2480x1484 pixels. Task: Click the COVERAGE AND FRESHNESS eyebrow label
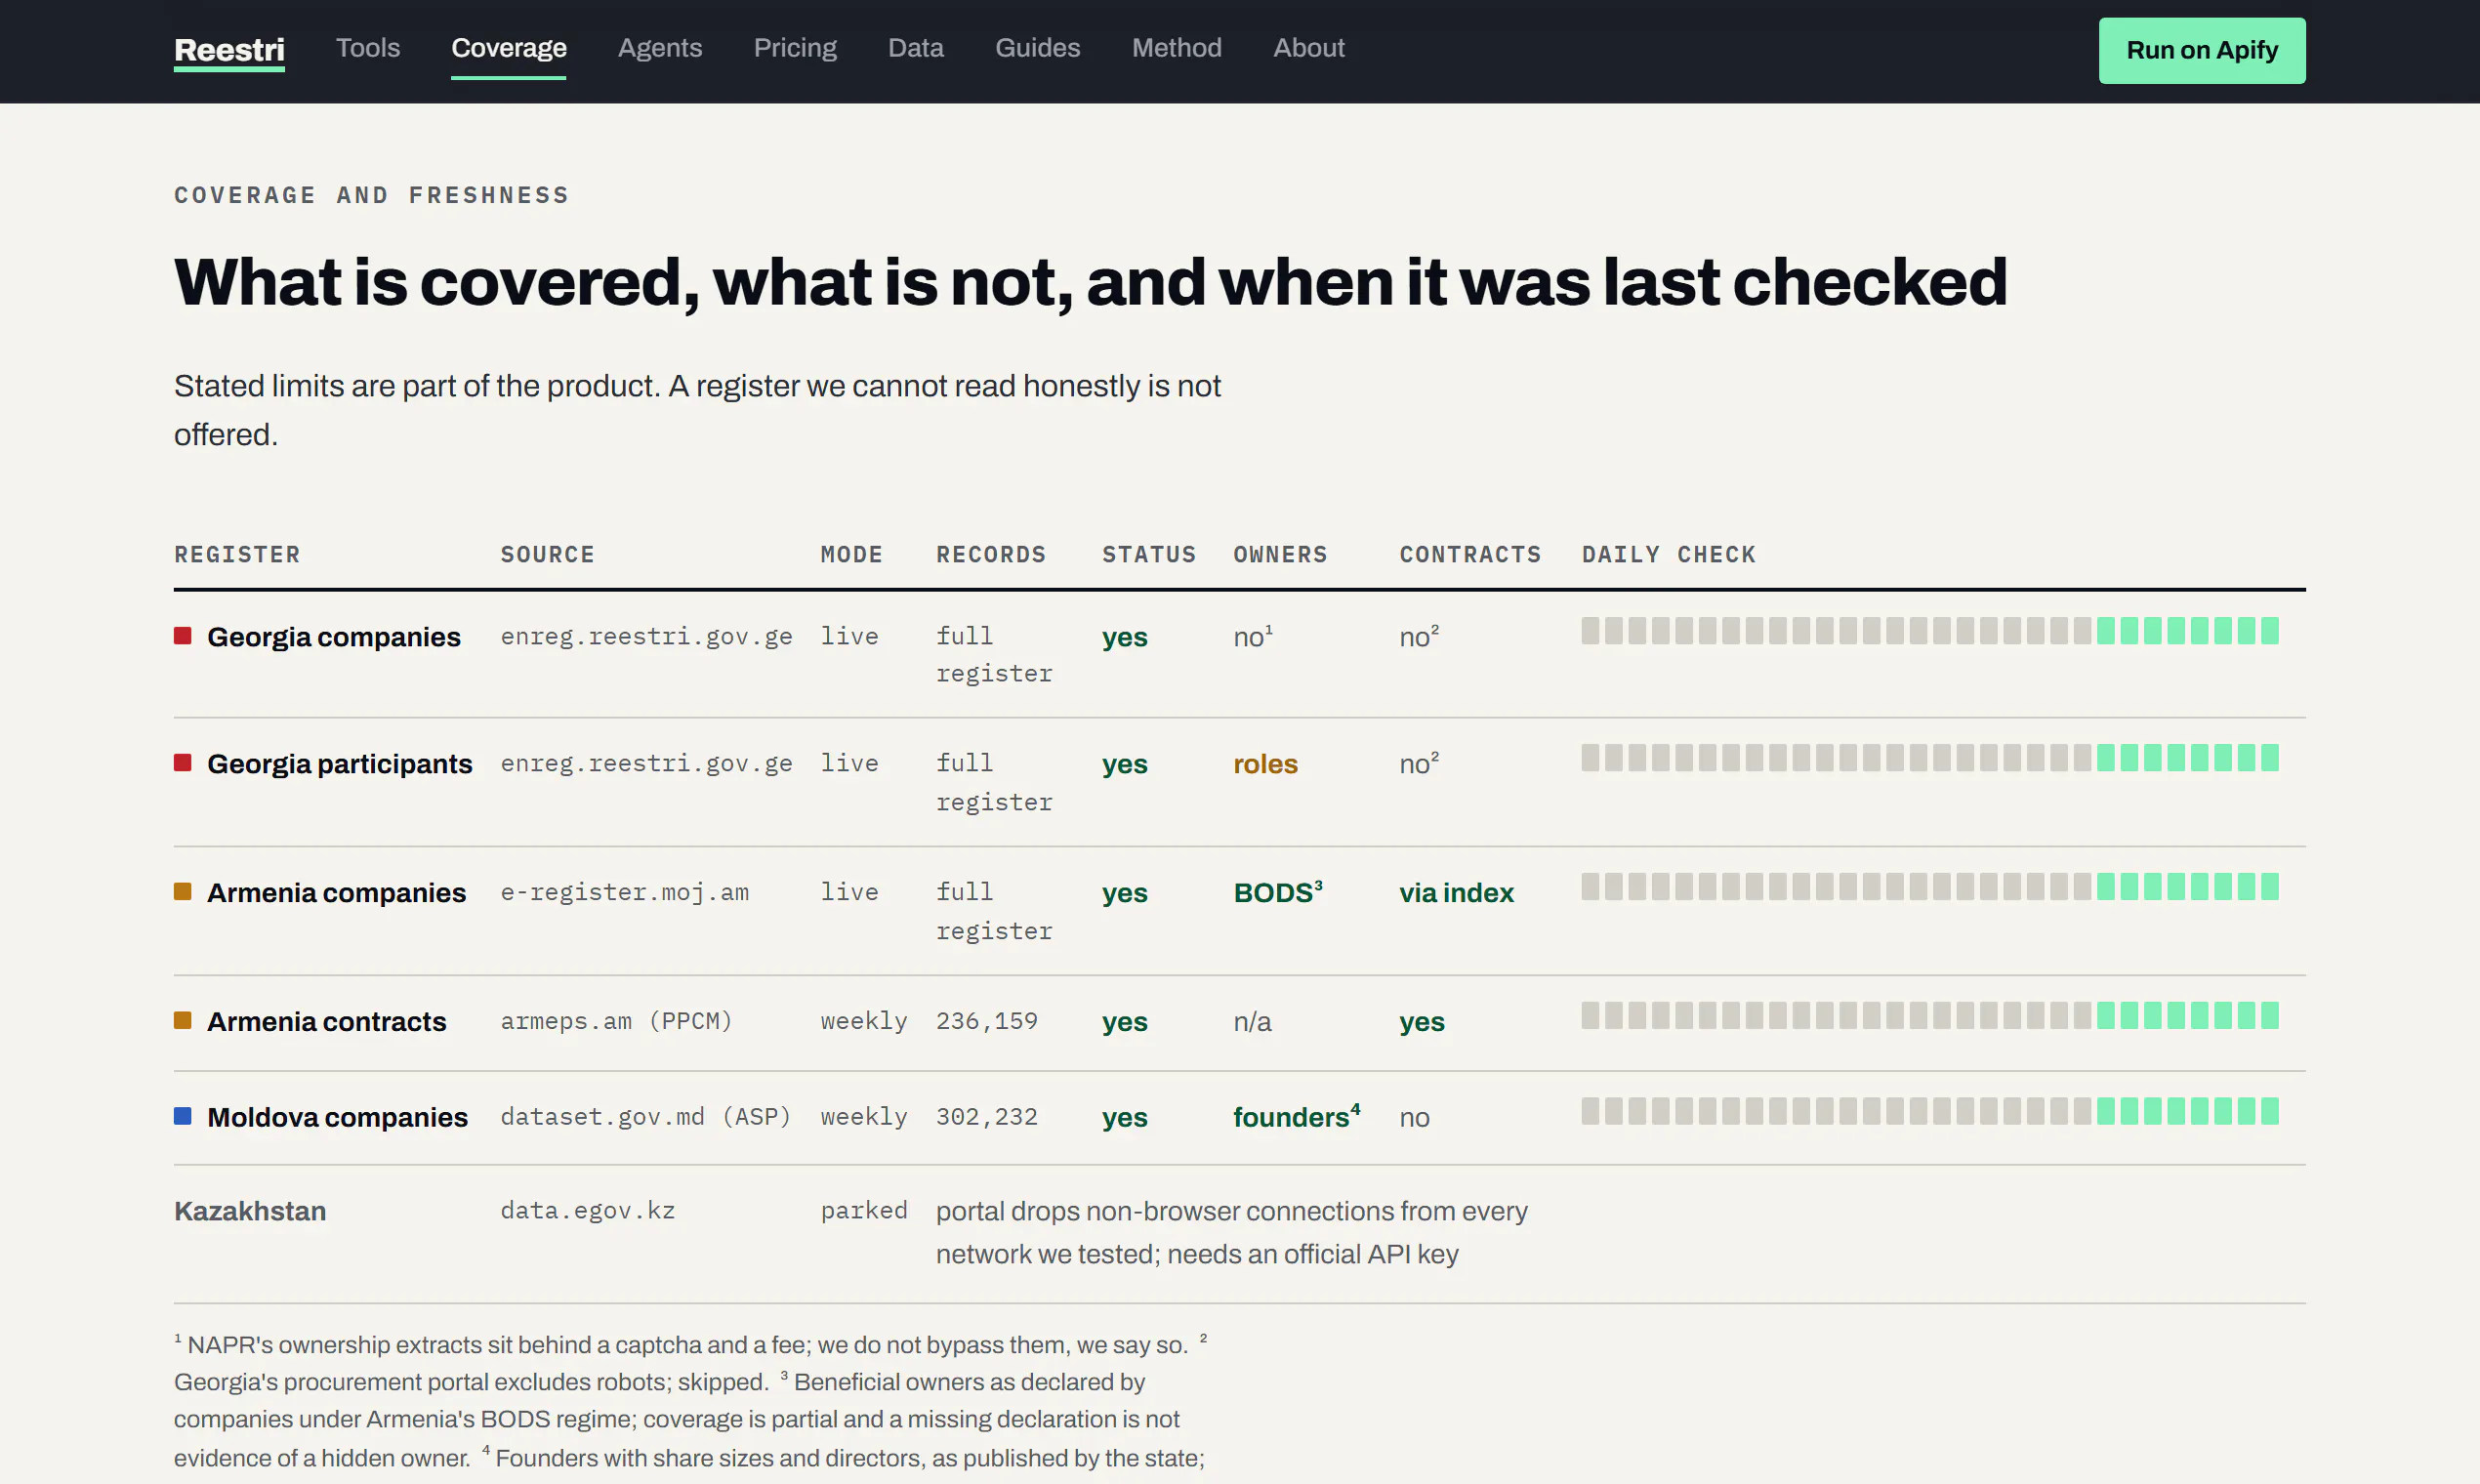pos(372,195)
